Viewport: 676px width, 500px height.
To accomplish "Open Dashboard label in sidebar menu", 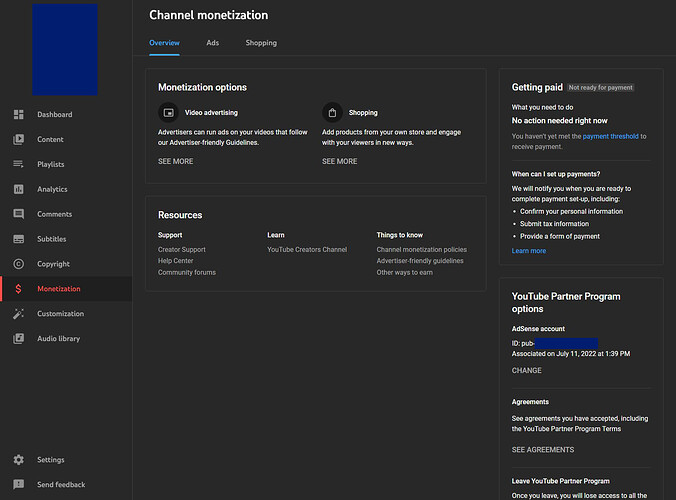I will [55, 114].
